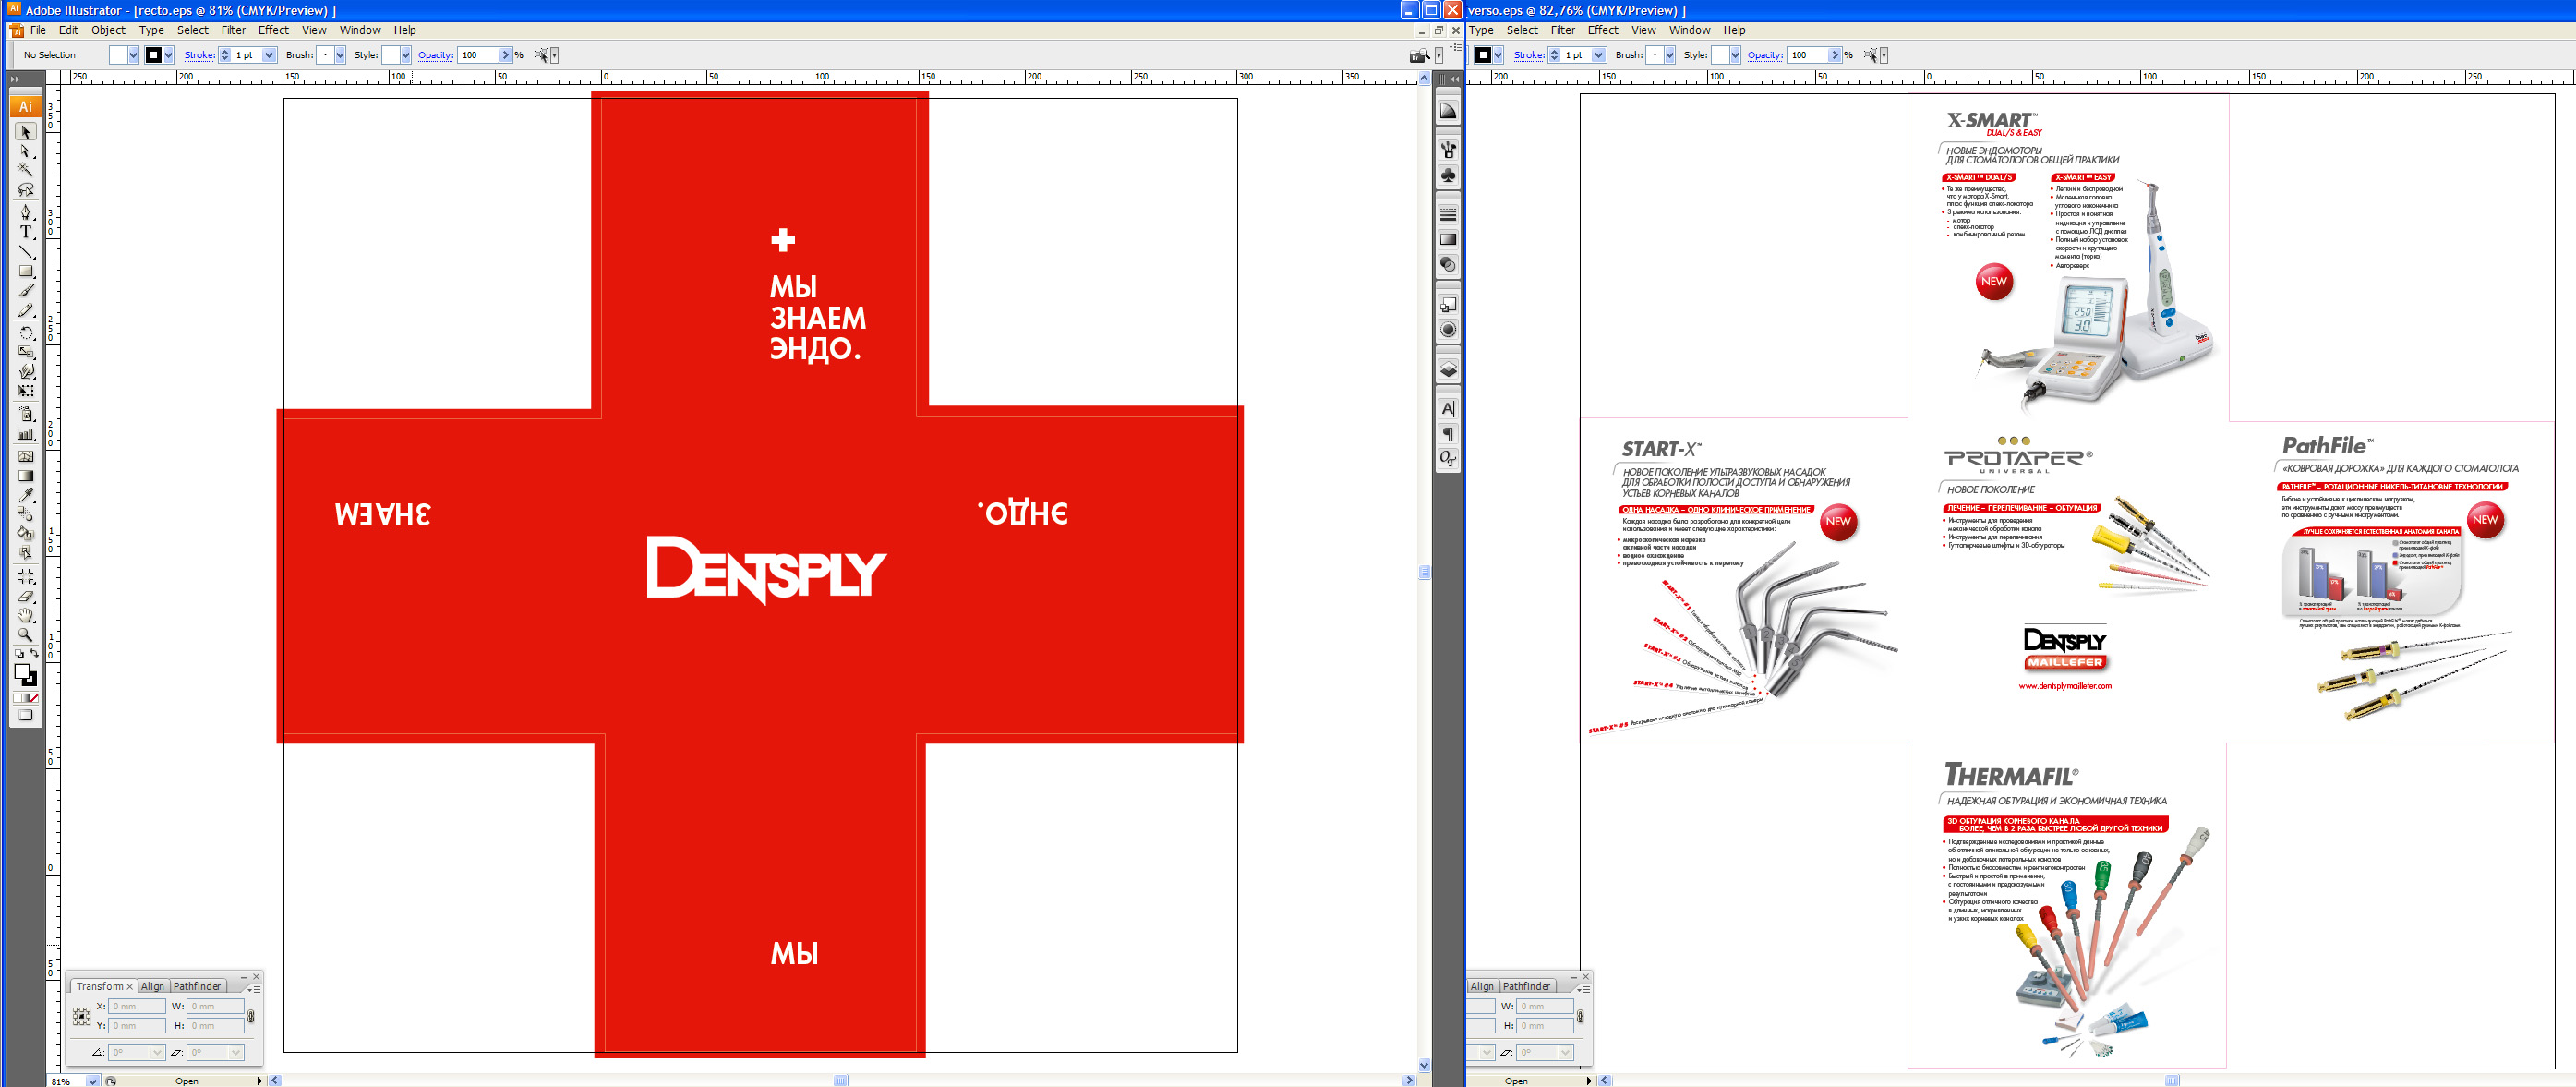Viewport: 2576px width, 1087px height.
Task: Set paint to None in toolbox
Action: point(33,698)
